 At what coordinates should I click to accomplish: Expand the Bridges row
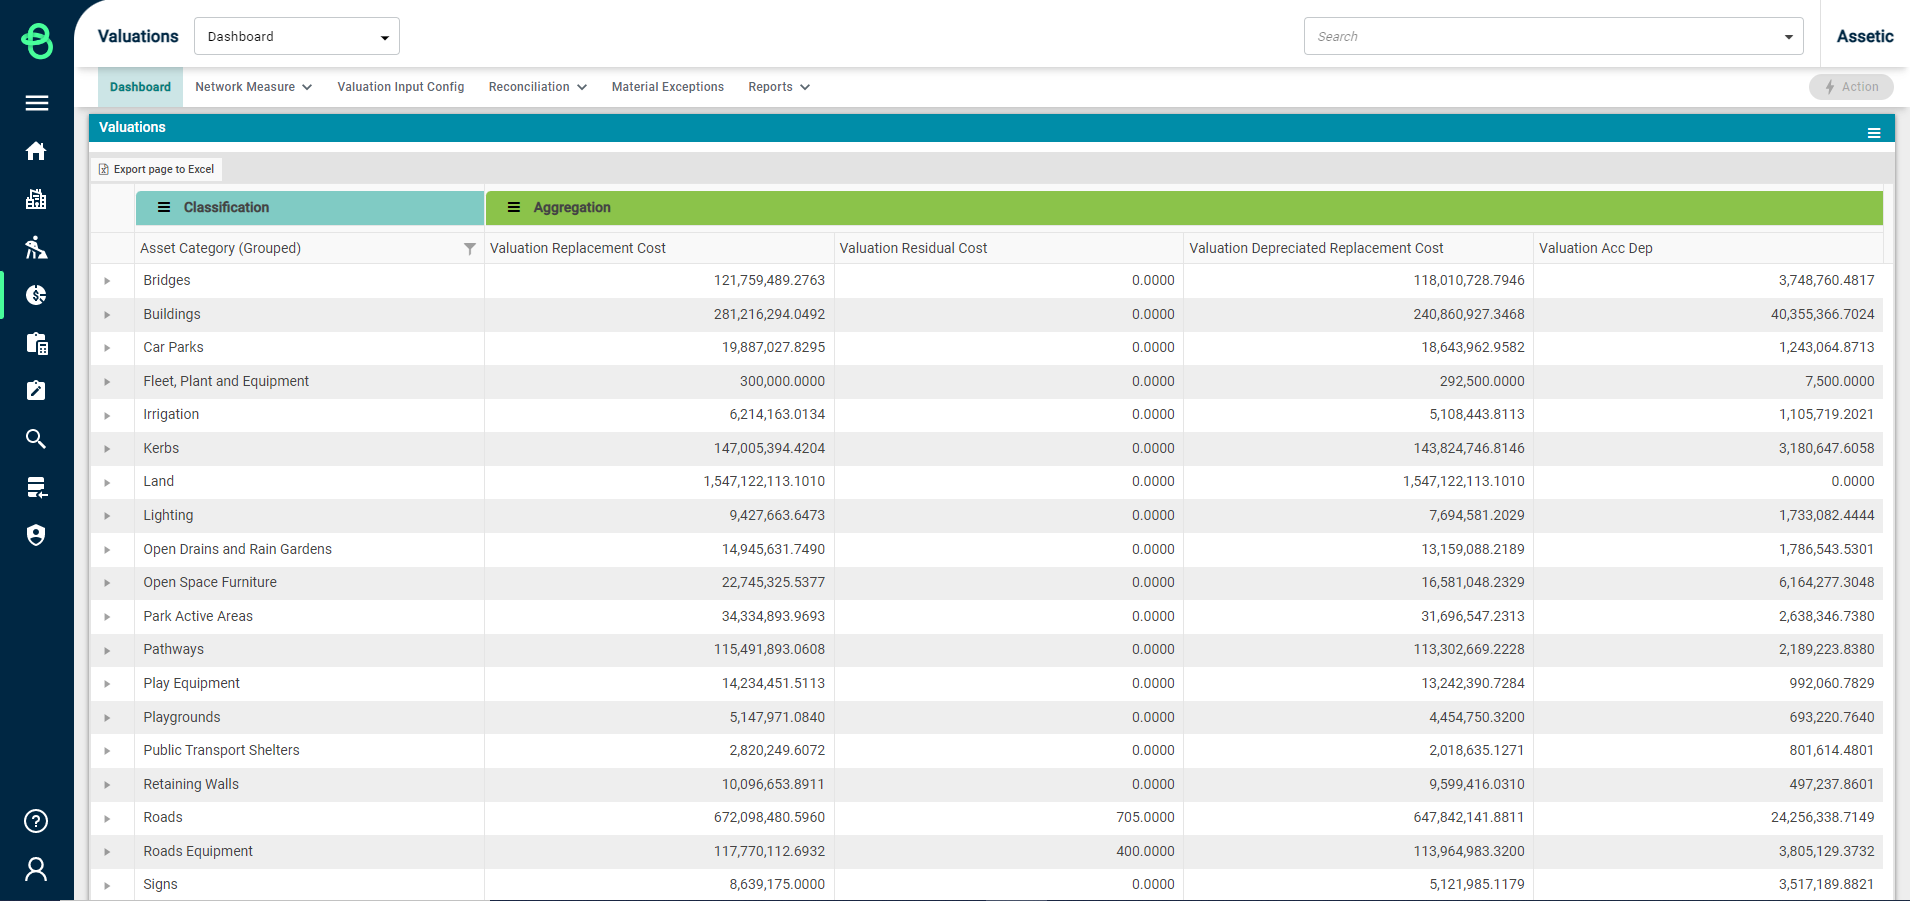[107, 281]
